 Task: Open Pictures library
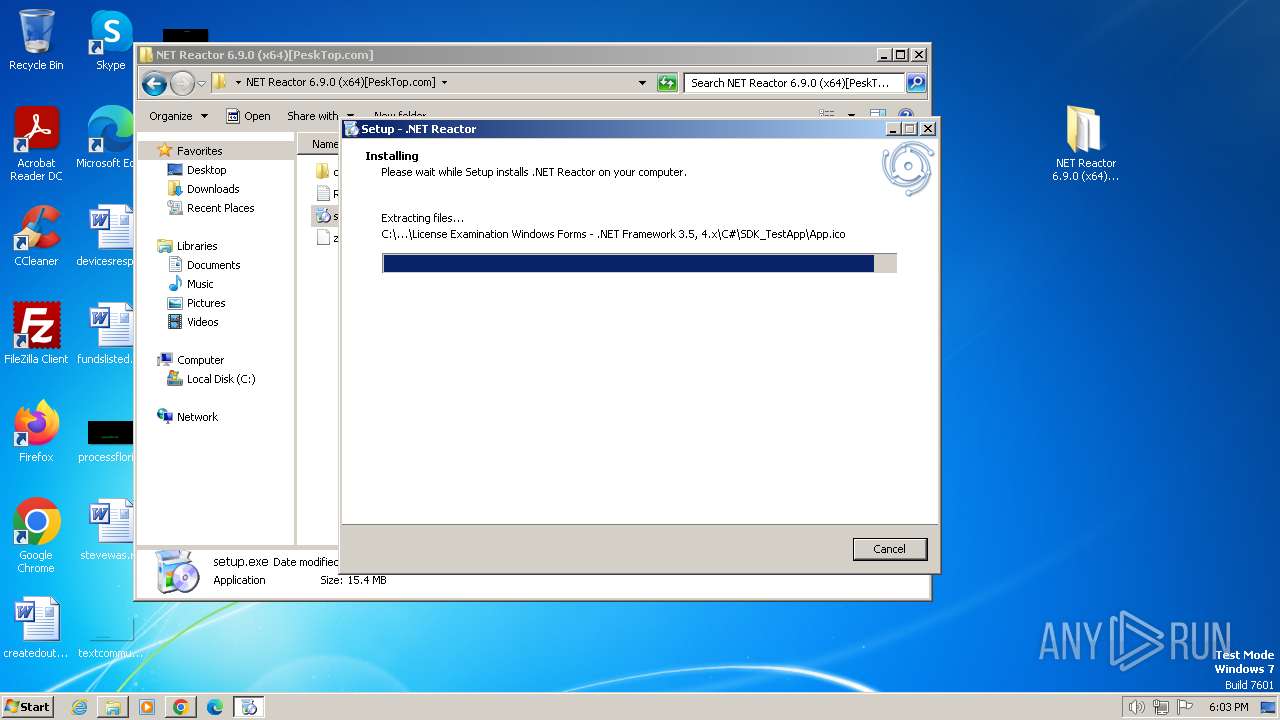tap(205, 303)
